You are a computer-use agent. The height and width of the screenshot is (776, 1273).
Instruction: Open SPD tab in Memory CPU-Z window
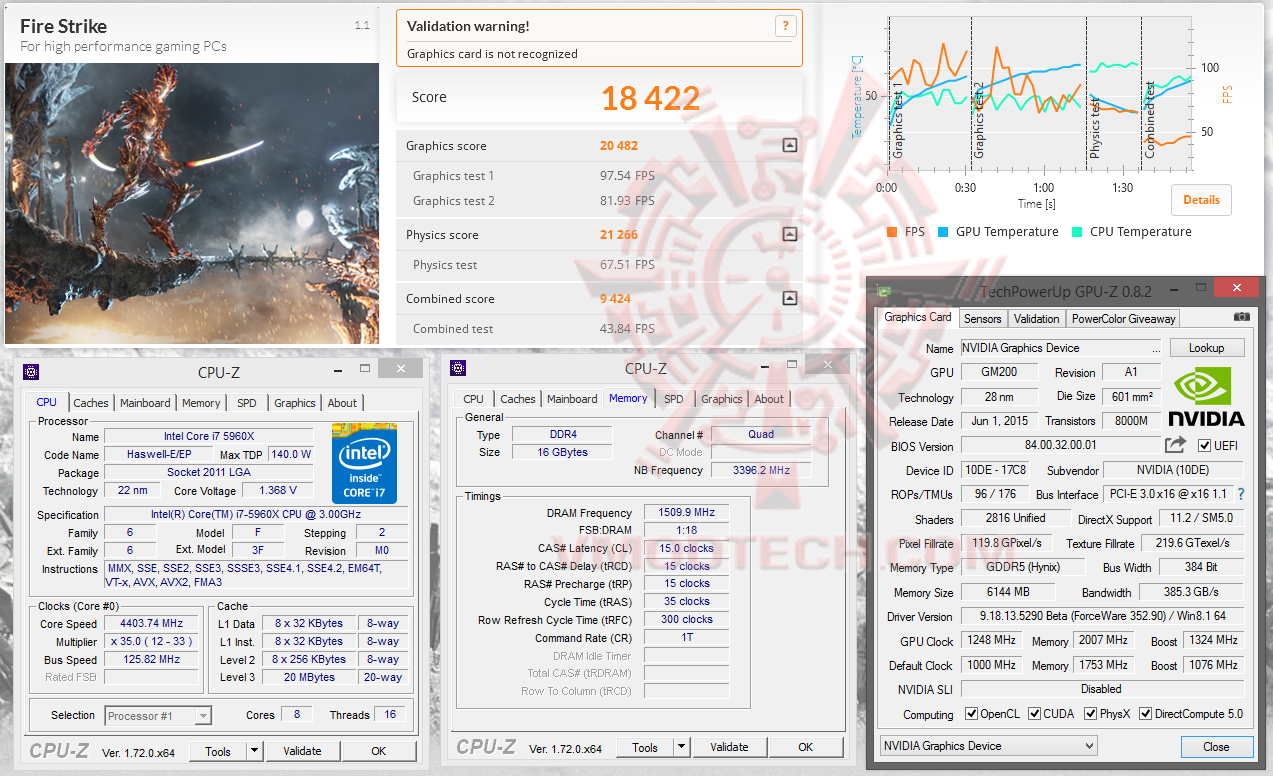674,398
